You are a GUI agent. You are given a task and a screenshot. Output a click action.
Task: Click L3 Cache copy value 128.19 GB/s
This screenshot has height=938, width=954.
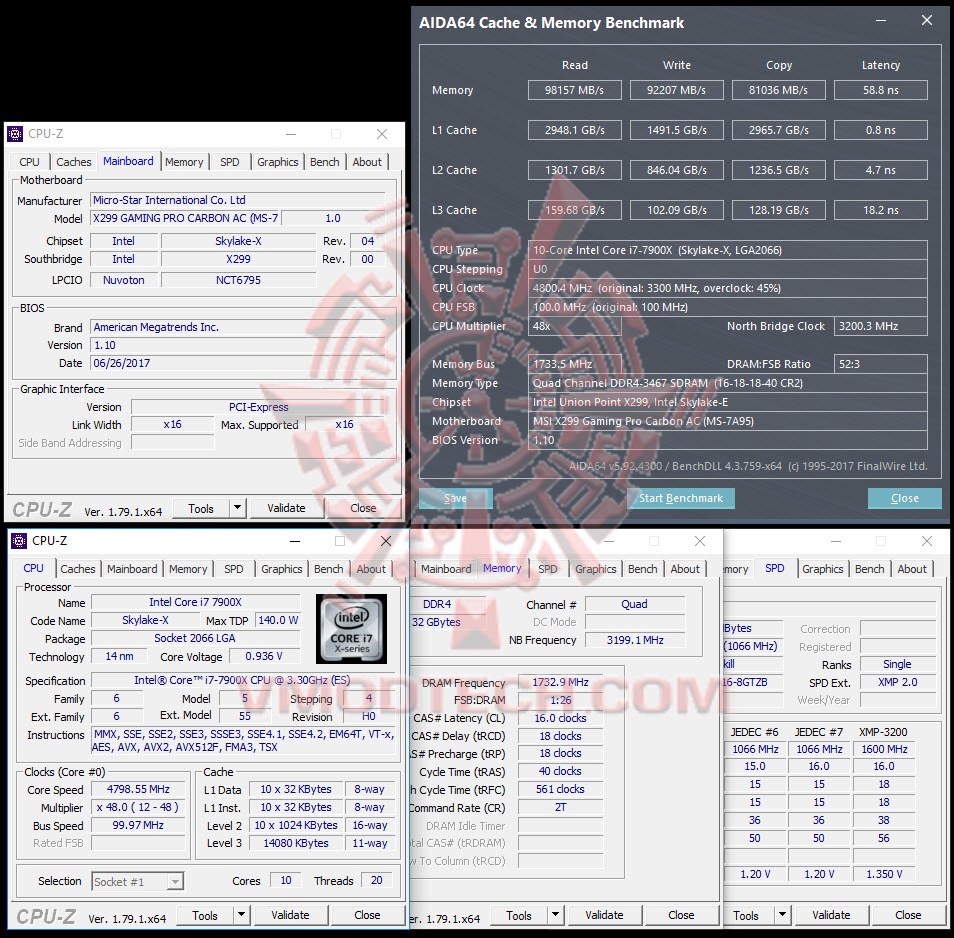778,210
